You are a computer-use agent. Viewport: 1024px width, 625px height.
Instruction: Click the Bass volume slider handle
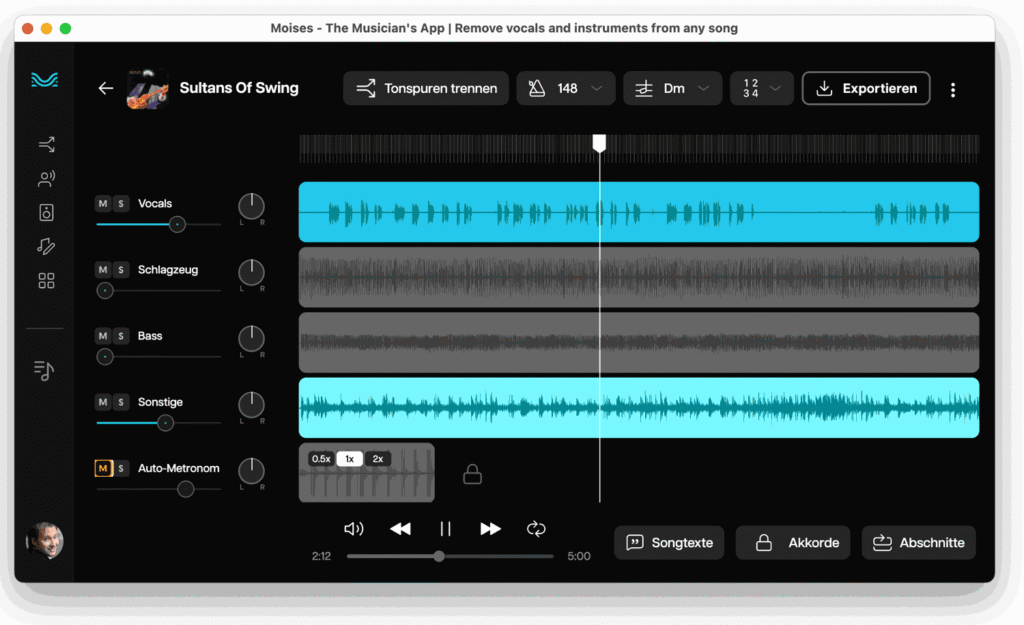pos(104,357)
